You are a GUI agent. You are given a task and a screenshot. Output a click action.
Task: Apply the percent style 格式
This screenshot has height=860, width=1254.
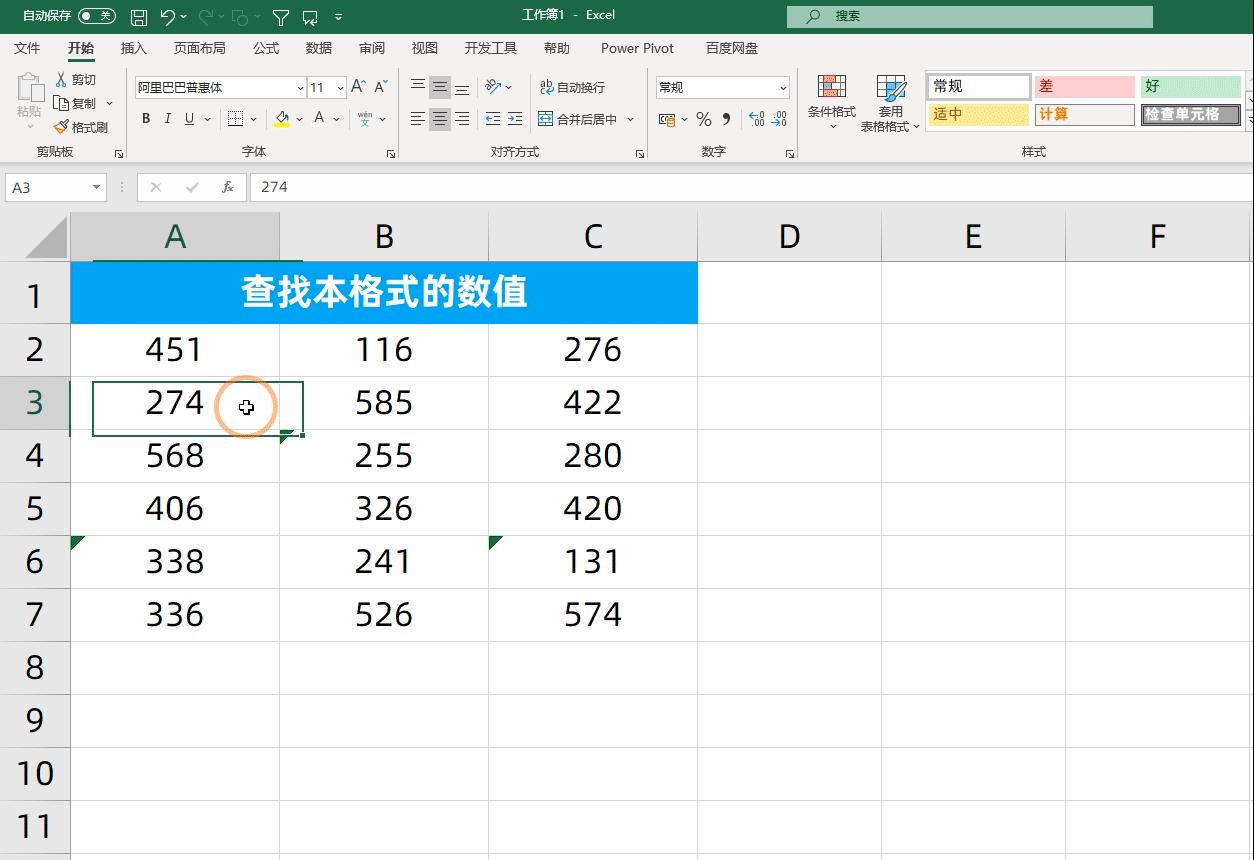[x=703, y=119]
